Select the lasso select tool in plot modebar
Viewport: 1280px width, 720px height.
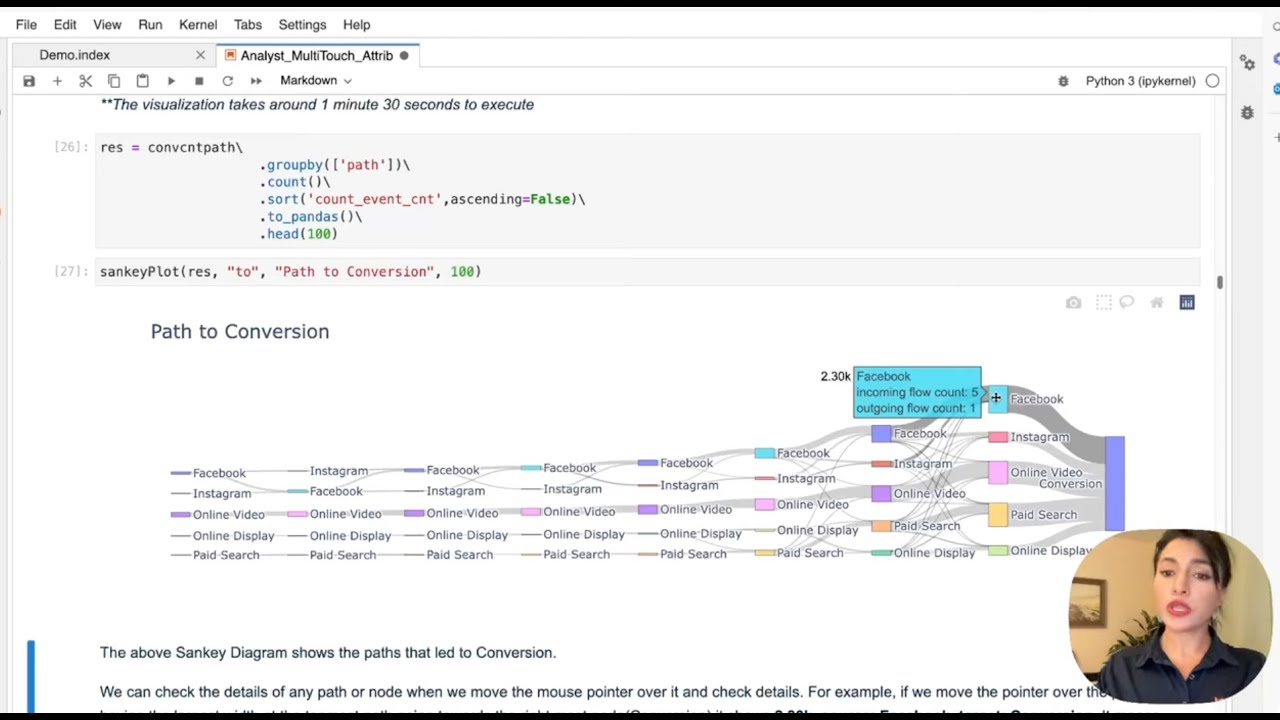[x=1127, y=303]
